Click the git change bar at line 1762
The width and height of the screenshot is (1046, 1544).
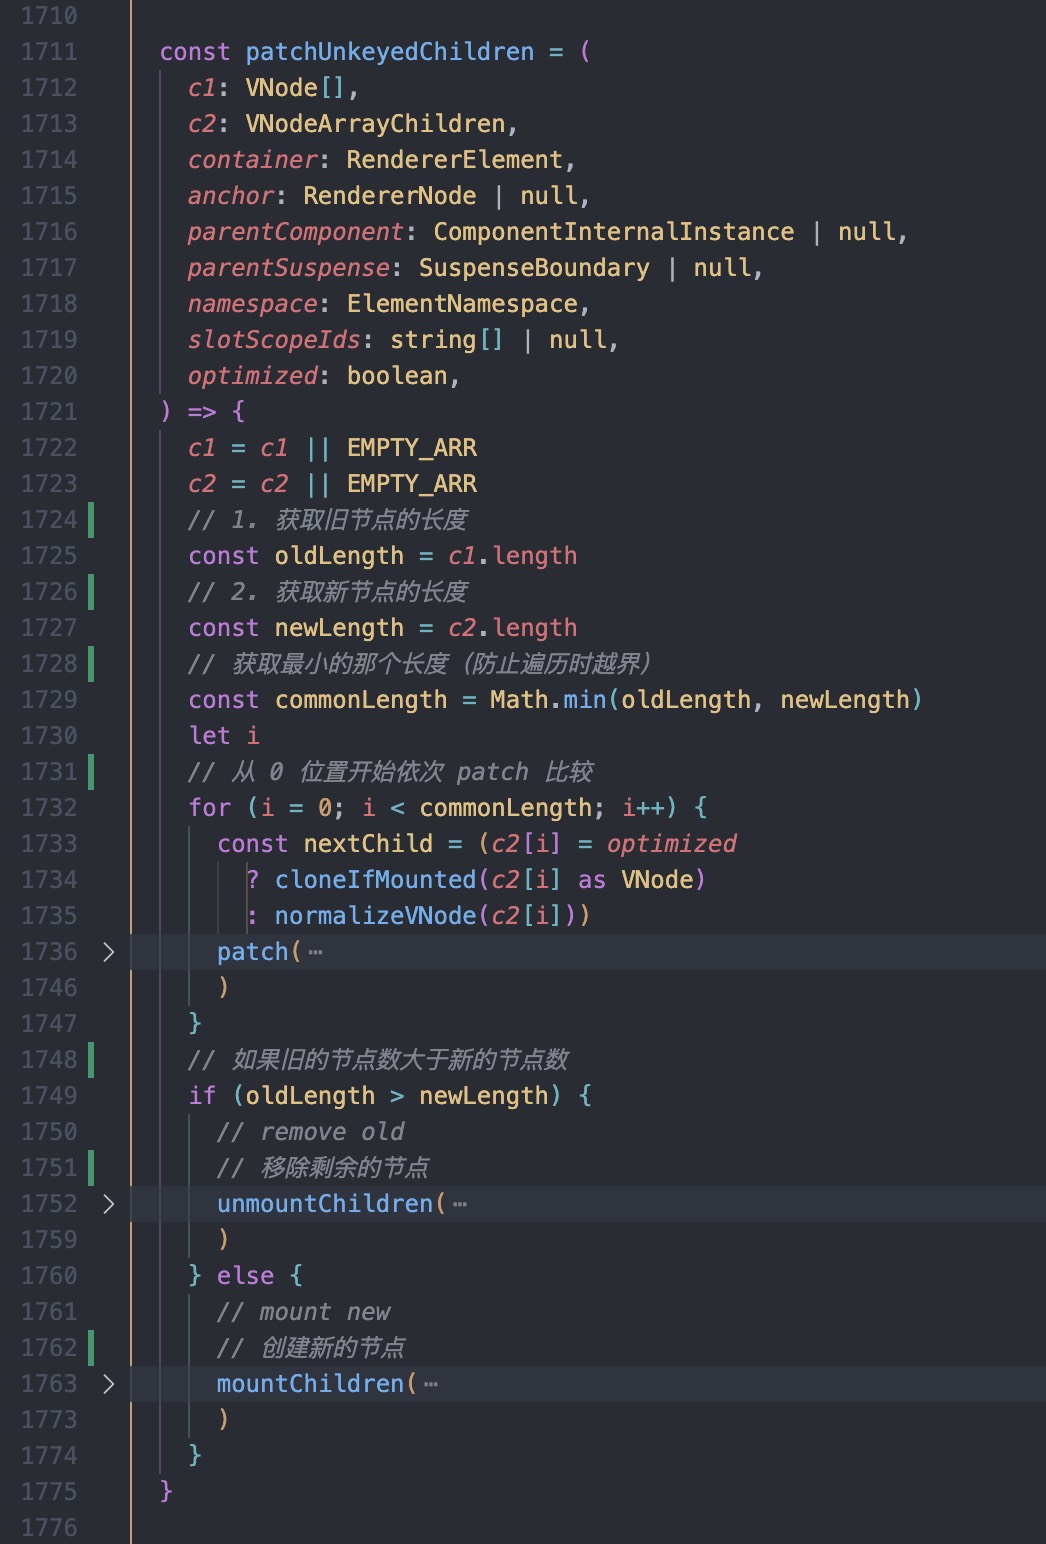(91, 1348)
